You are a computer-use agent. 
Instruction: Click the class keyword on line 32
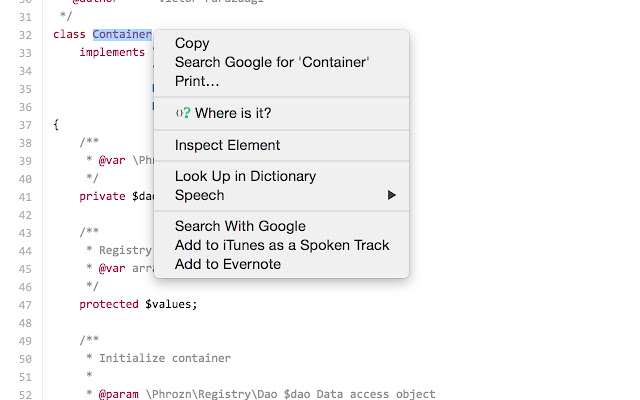69,34
